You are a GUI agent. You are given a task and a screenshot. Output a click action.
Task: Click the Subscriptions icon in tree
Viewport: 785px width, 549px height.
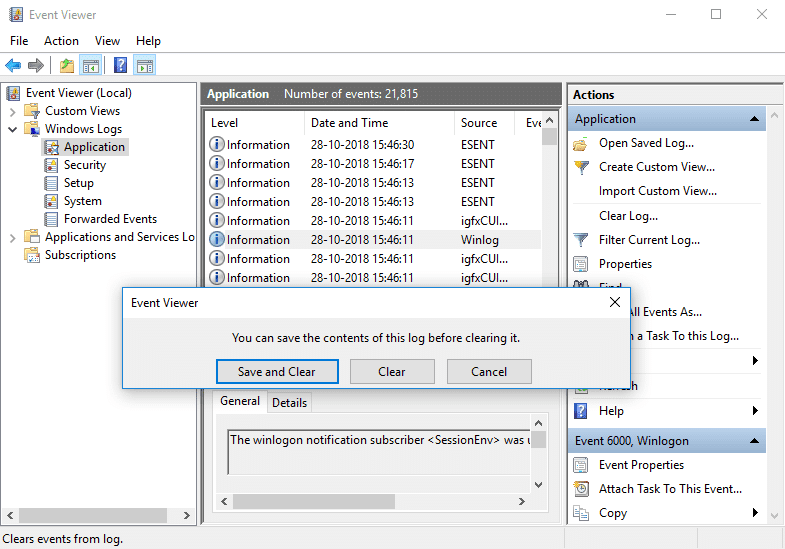[x=32, y=255]
